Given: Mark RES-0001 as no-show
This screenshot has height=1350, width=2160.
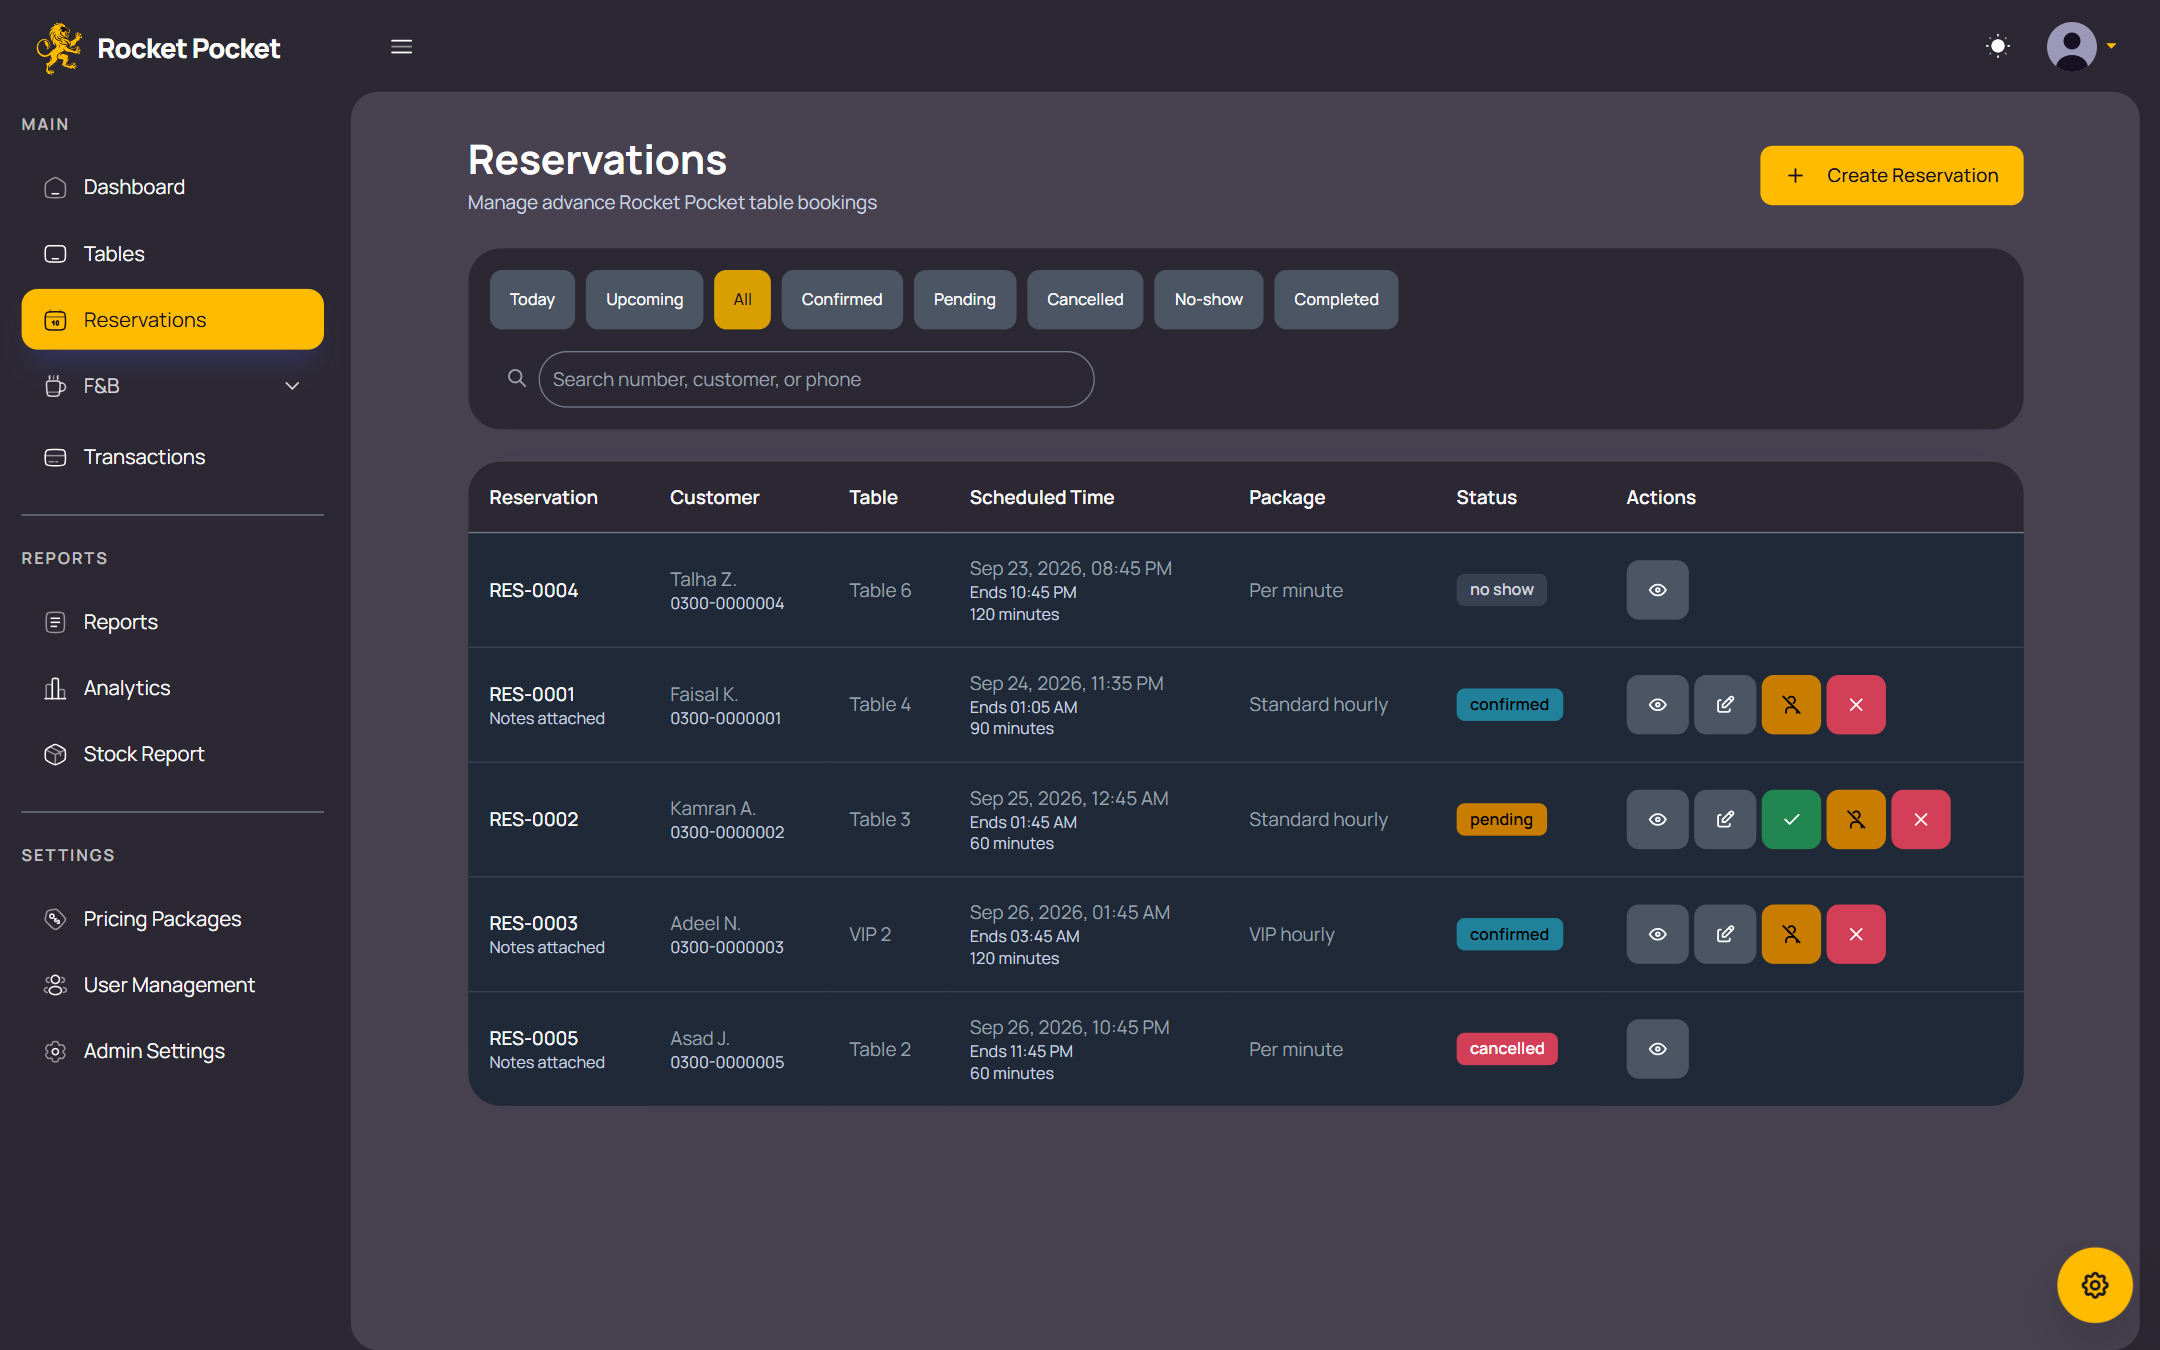Looking at the screenshot, I should [x=1791, y=705].
